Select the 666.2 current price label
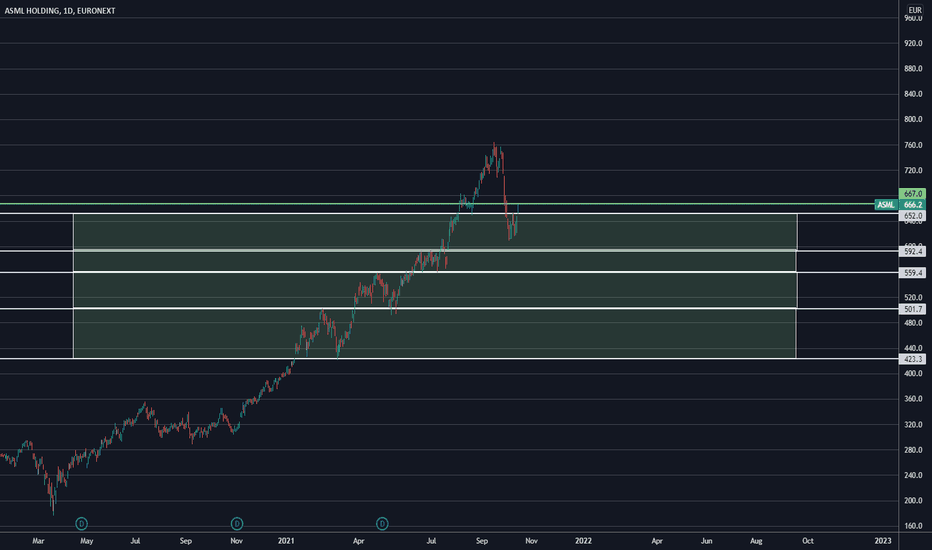The image size is (932, 550). (x=912, y=205)
